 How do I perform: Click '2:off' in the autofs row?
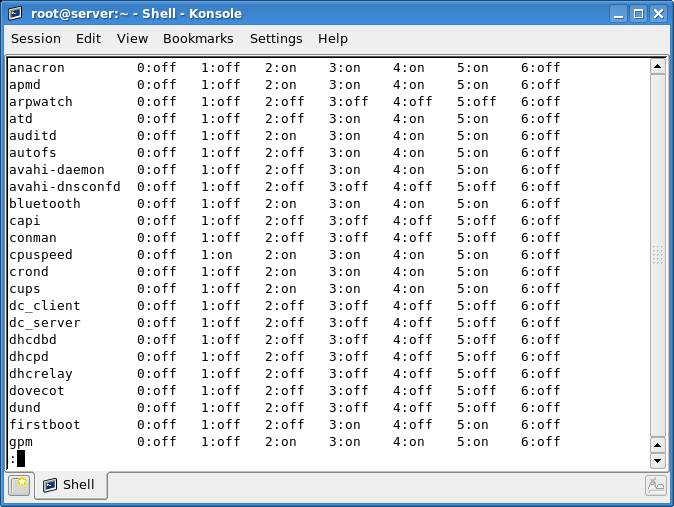(x=285, y=153)
